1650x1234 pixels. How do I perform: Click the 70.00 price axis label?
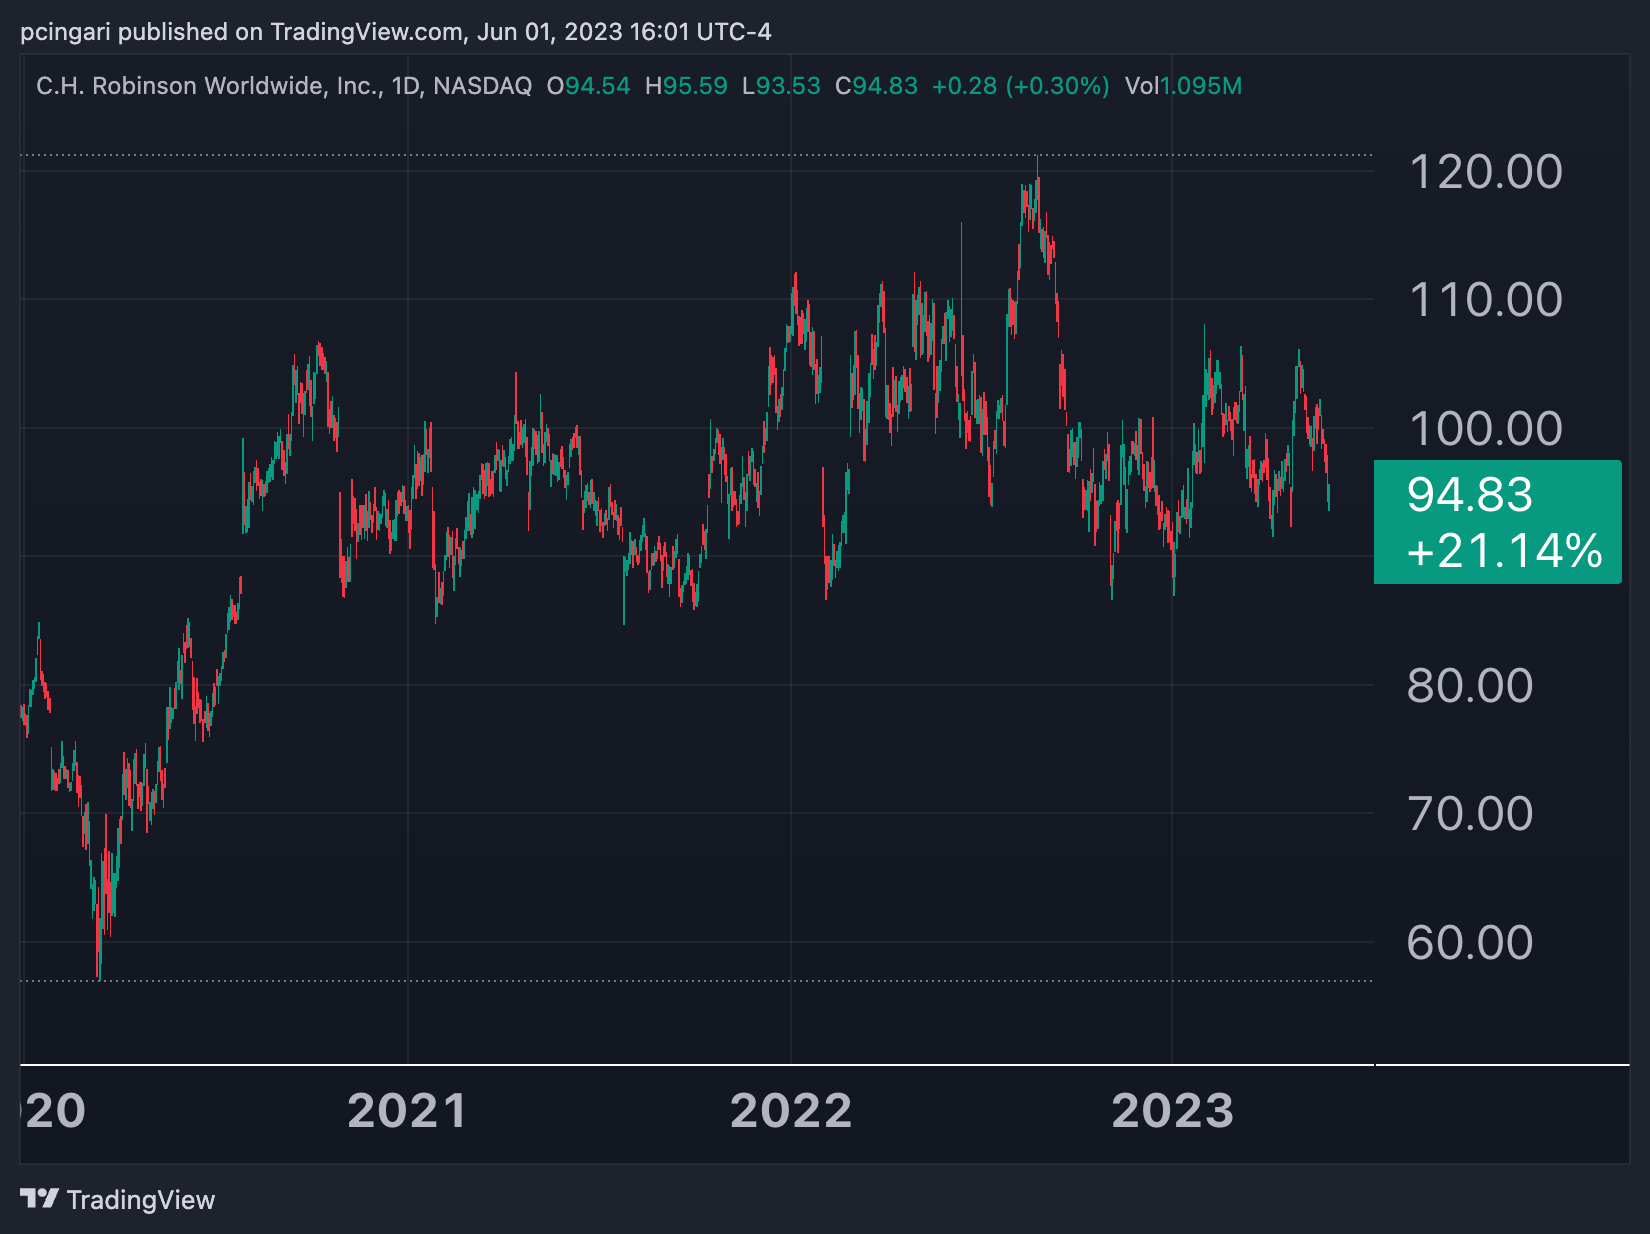pyautogui.click(x=1470, y=814)
